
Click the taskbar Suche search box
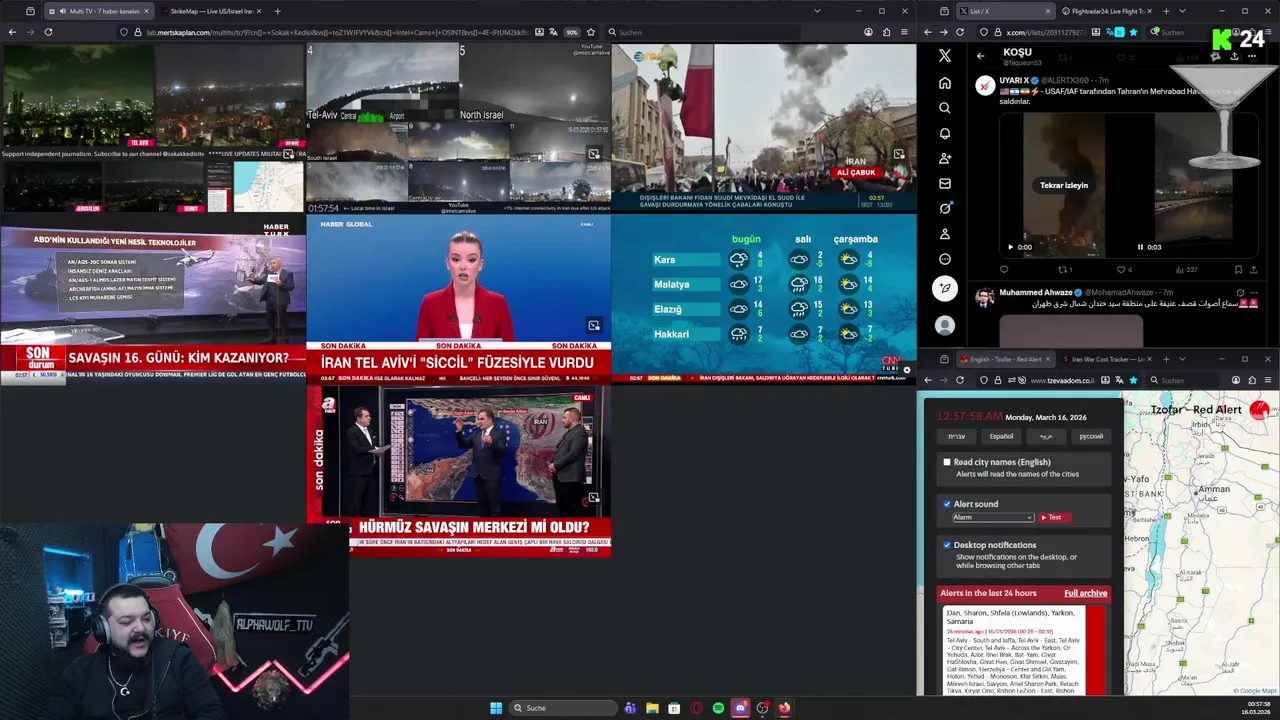[563, 708]
